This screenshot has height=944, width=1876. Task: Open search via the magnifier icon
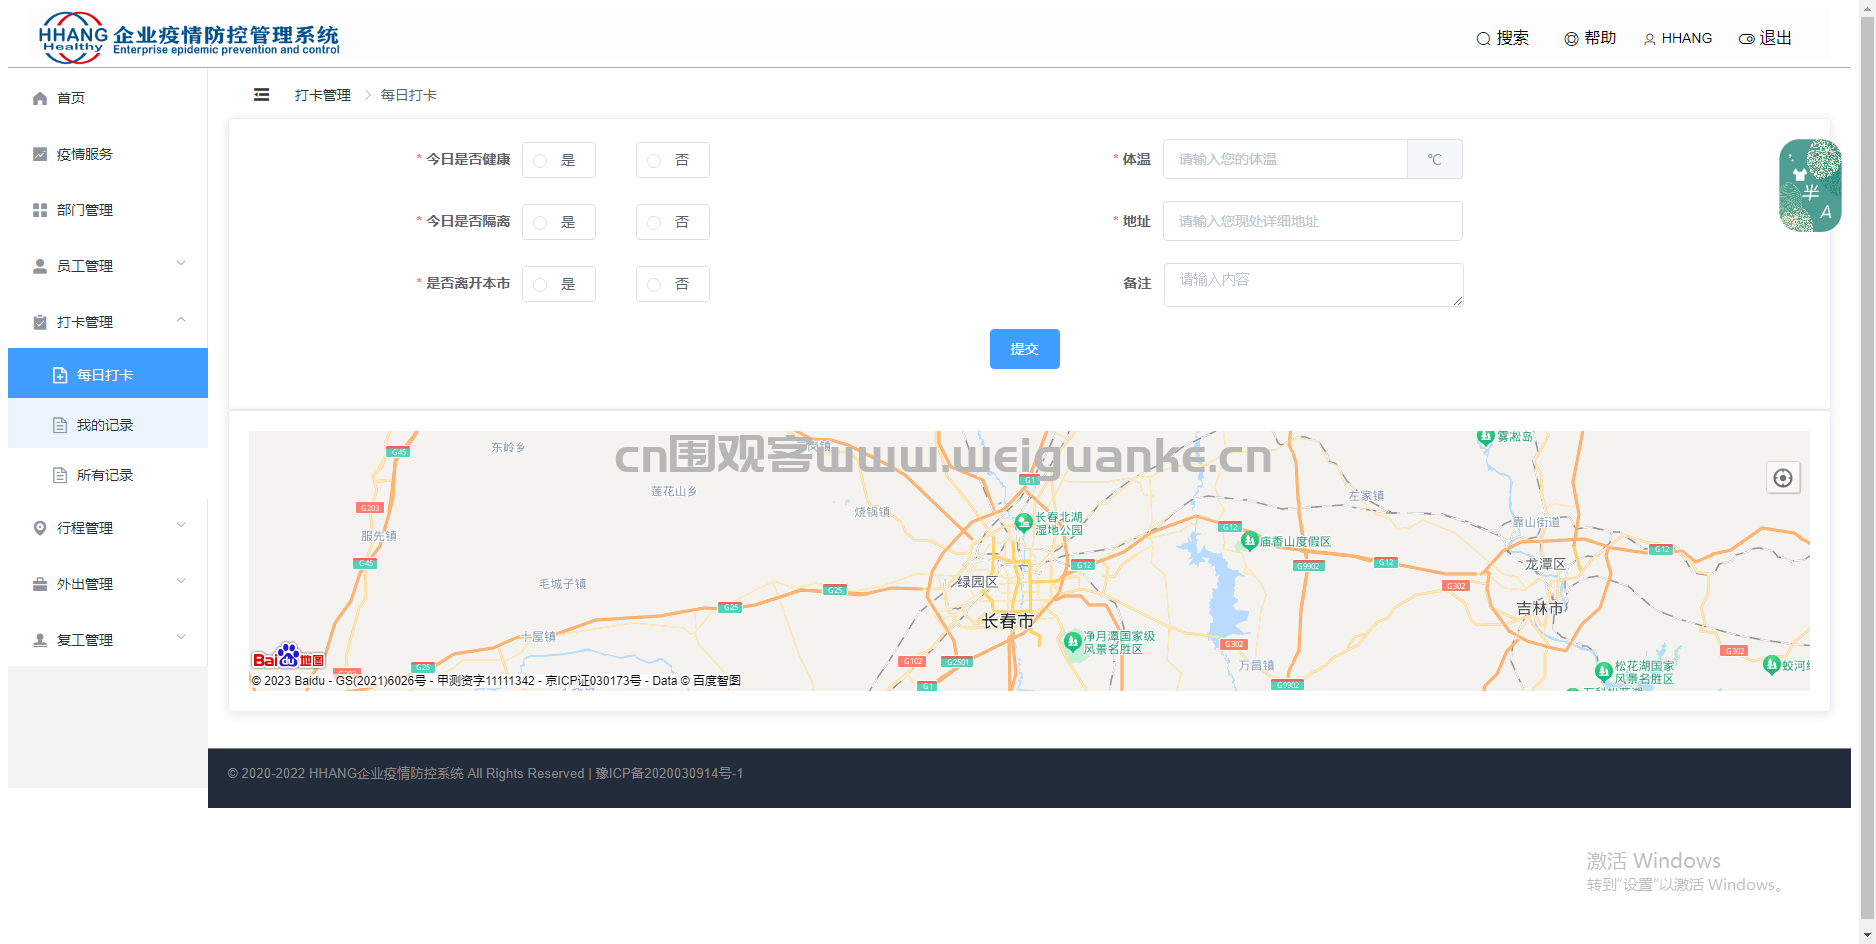click(1483, 39)
